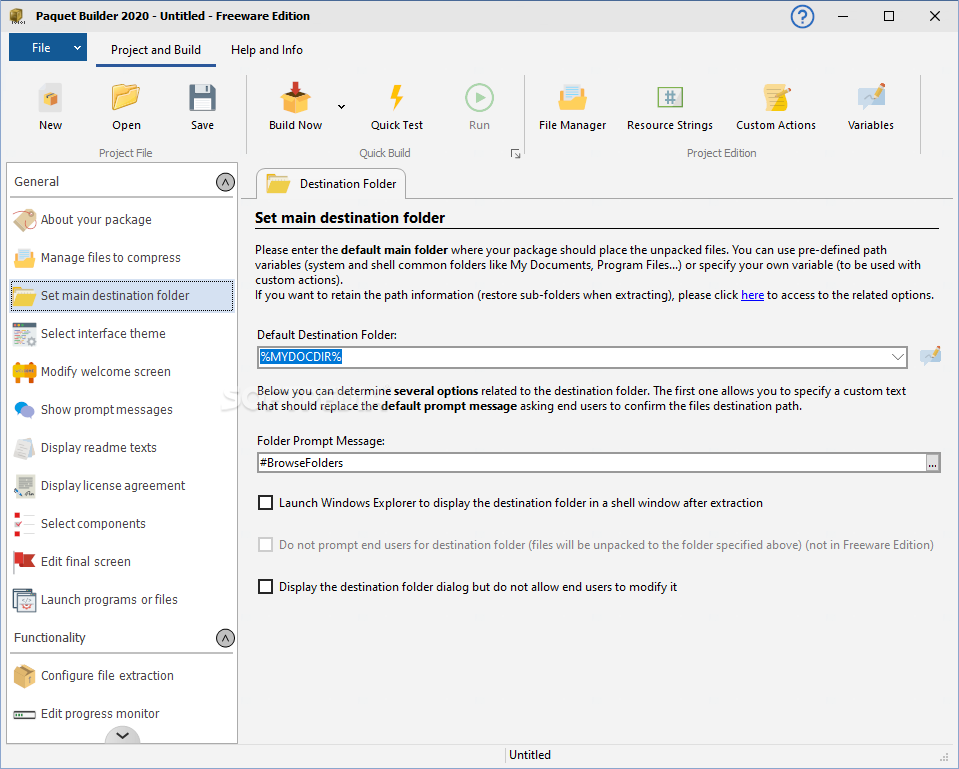This screenshot has height=769, width=959.
Task: Enable Launch Windows Explorer after extraction checkbox
Action: (265, 503)
